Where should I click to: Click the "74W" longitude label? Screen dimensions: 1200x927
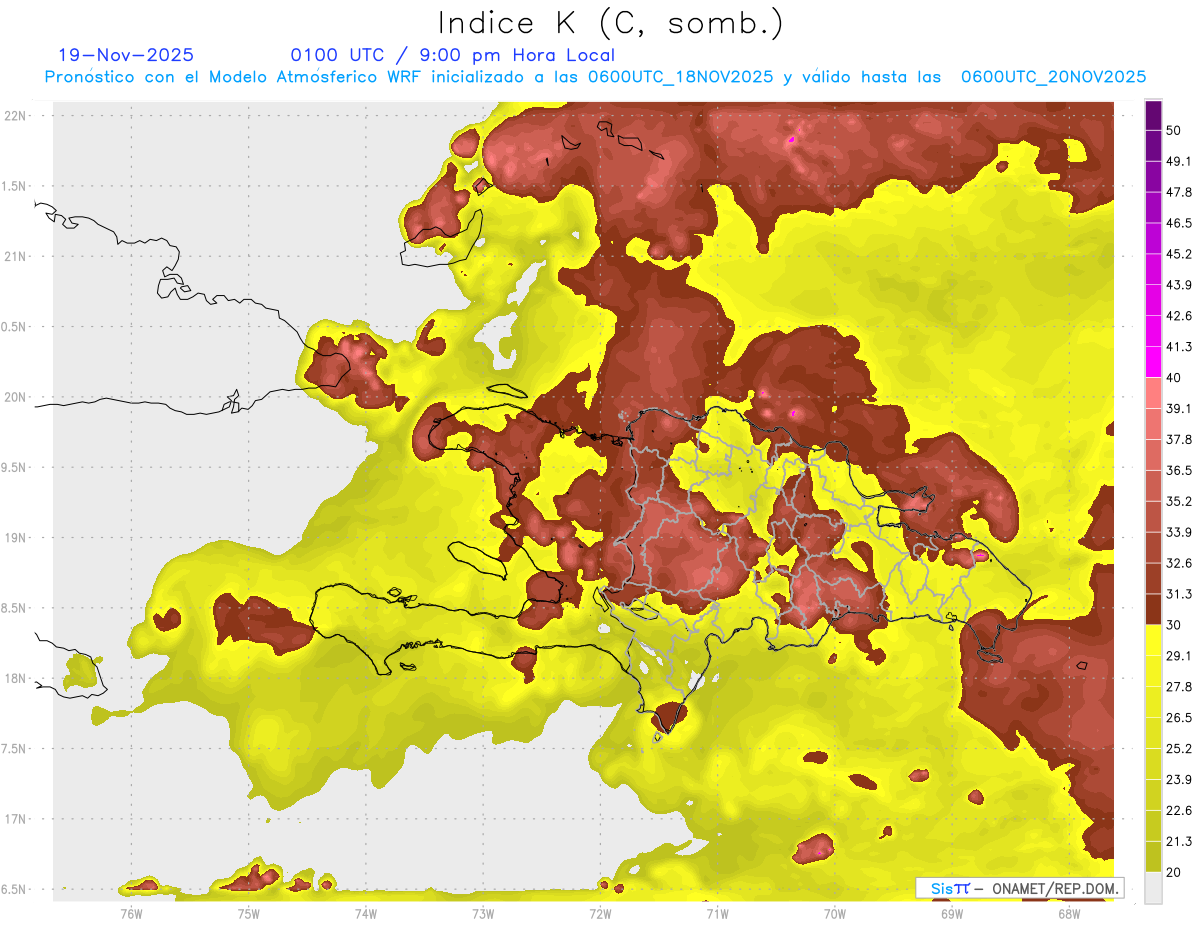(366, 912)
